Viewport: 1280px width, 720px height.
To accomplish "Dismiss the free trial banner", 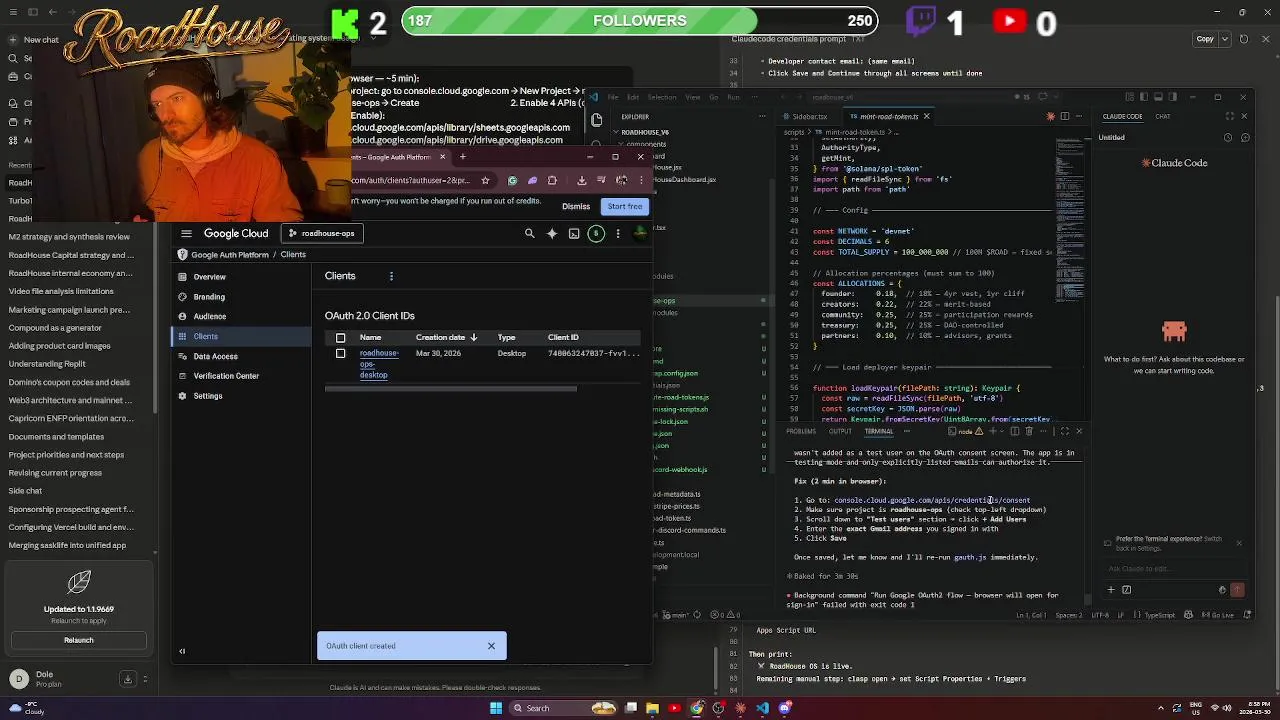I will point(576,207).
